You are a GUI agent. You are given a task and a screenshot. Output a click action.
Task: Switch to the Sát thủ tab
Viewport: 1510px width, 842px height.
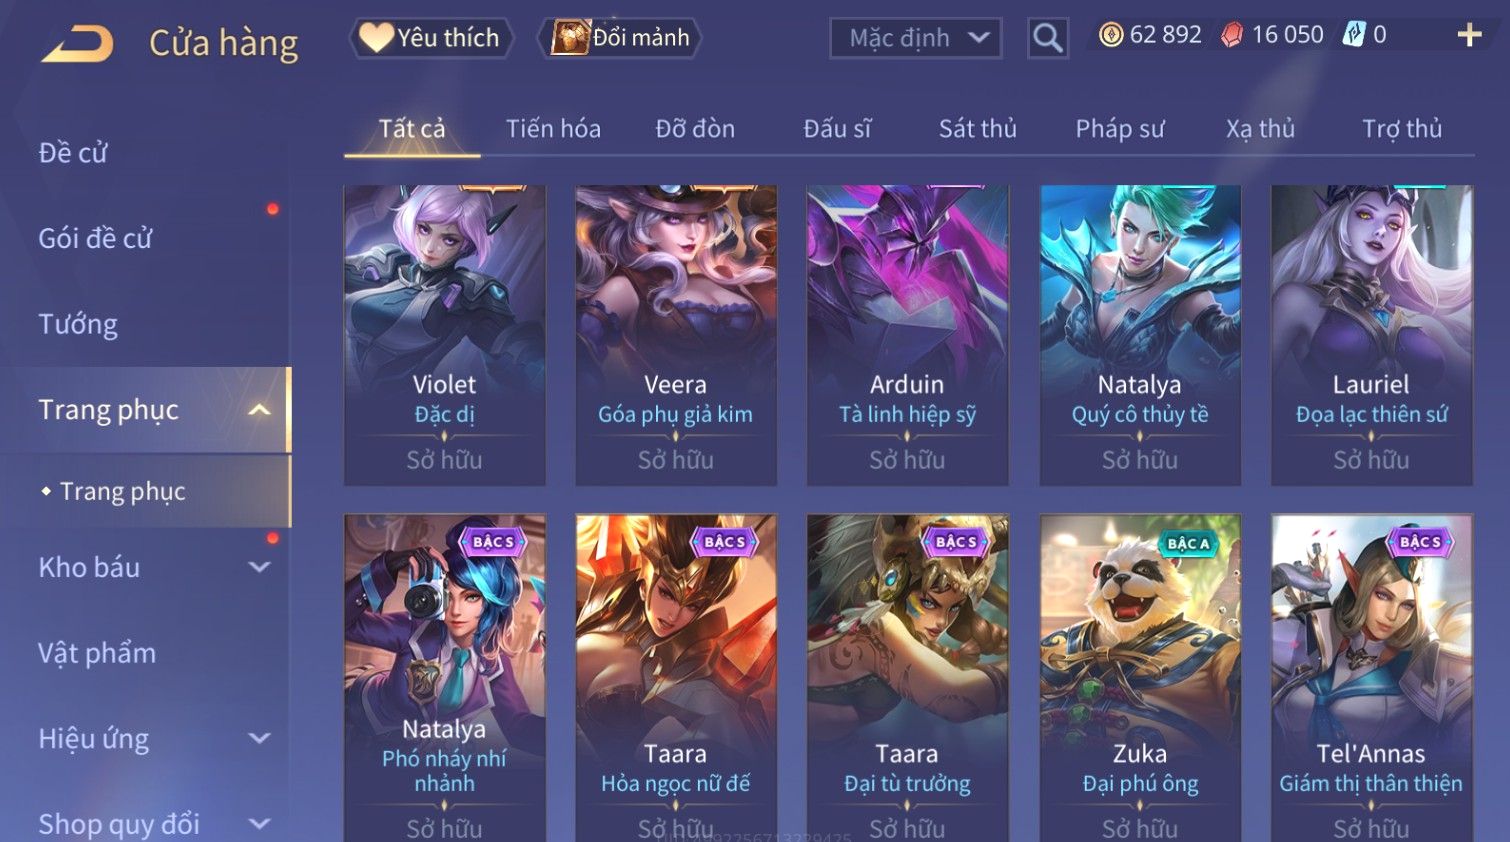(x=977, y=129)
